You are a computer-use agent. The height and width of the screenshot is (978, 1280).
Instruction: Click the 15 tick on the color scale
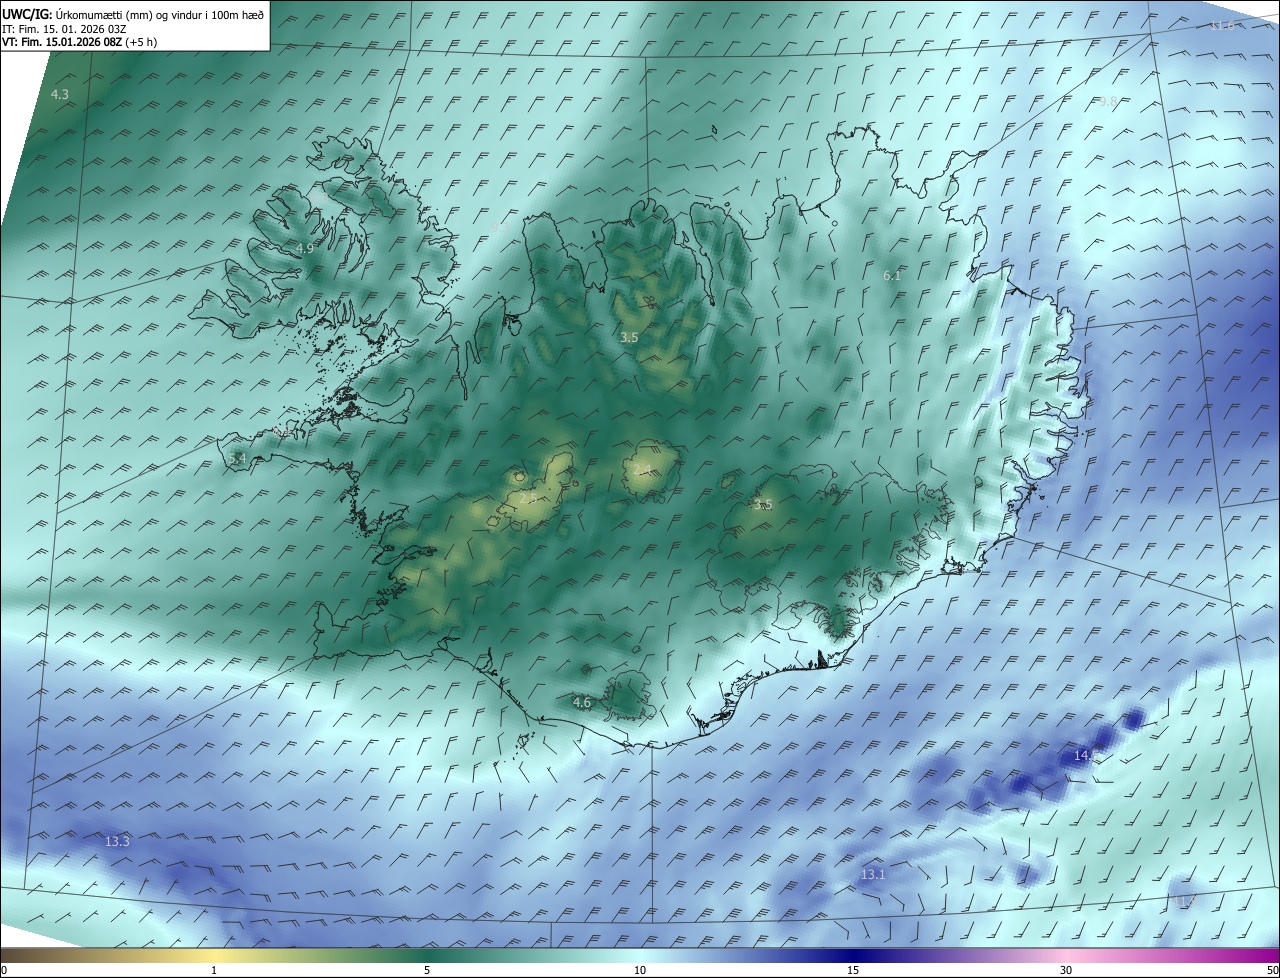point(853,970)
